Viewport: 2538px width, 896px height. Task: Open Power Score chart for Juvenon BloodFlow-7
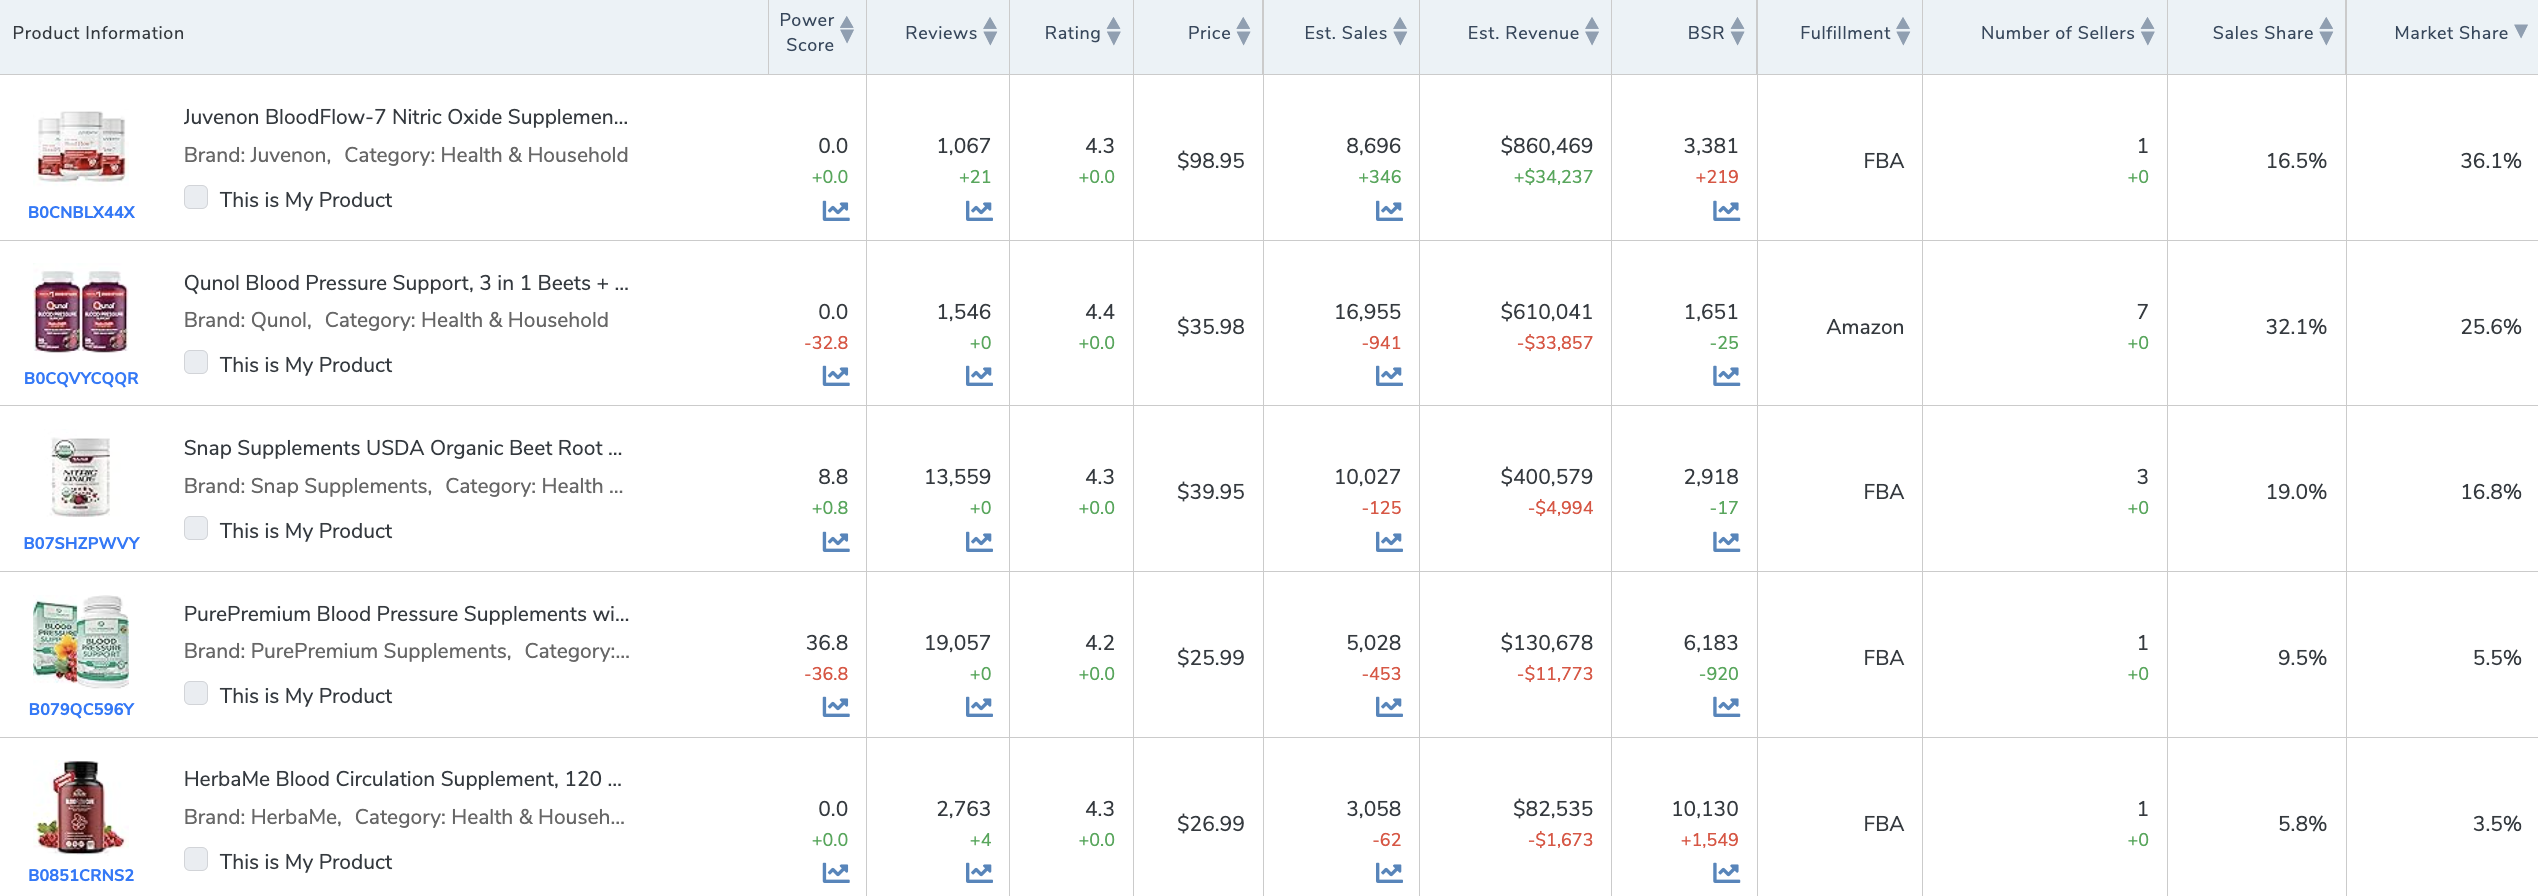click(836, 211)
